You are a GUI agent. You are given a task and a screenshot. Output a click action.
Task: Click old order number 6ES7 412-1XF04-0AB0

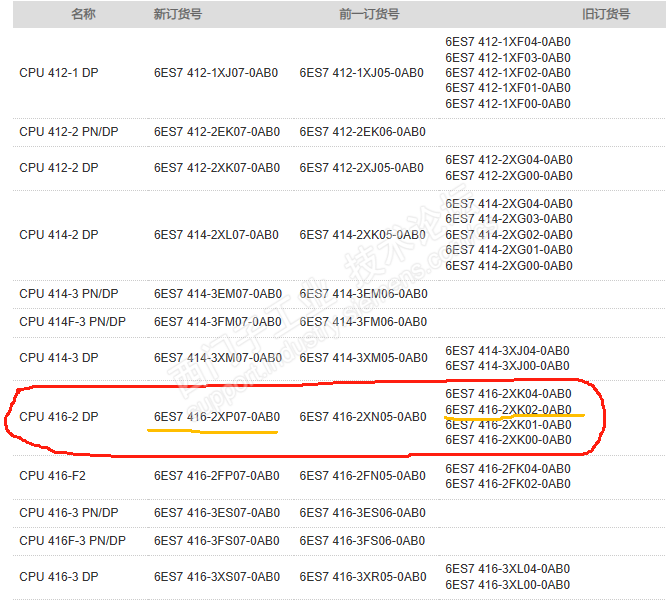(x=508, y=42)
